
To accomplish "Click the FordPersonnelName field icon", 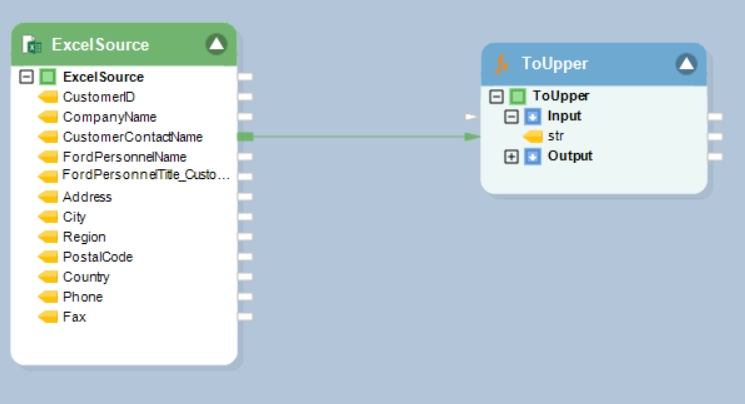I will click(48, 157).
